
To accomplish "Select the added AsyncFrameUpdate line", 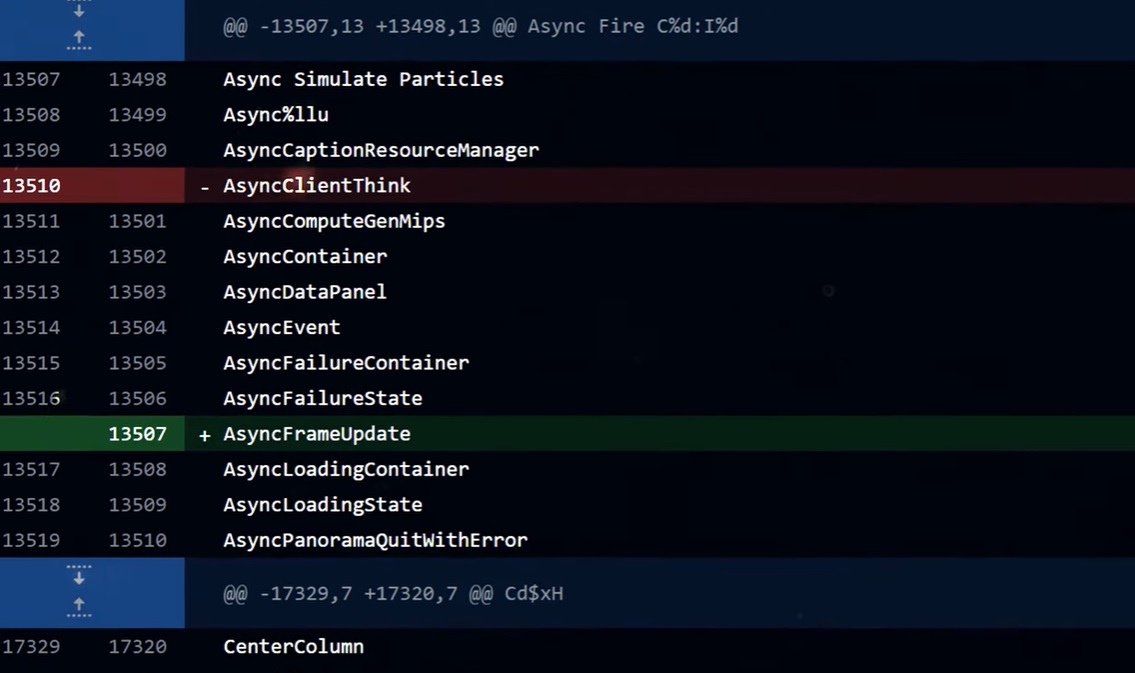I will pos(317,434).
